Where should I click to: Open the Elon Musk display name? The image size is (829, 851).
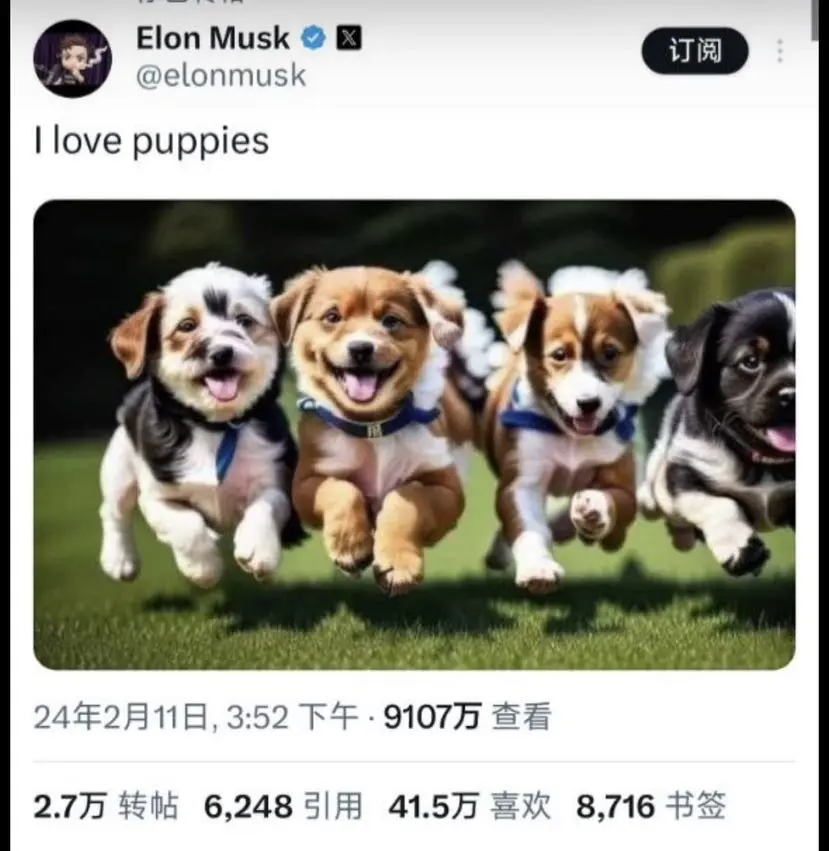(213, 39)
